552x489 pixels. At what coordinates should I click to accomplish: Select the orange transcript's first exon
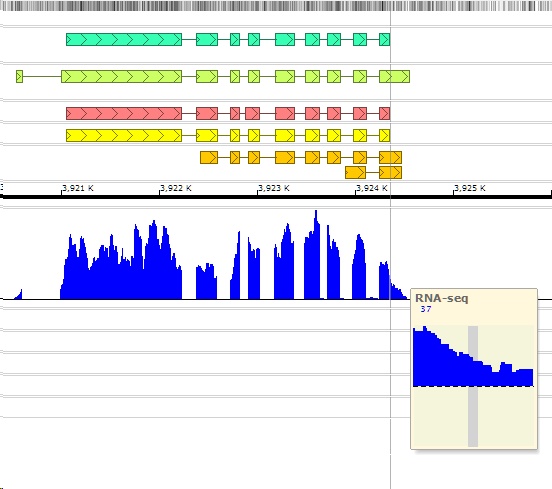(x=209, y=157)
